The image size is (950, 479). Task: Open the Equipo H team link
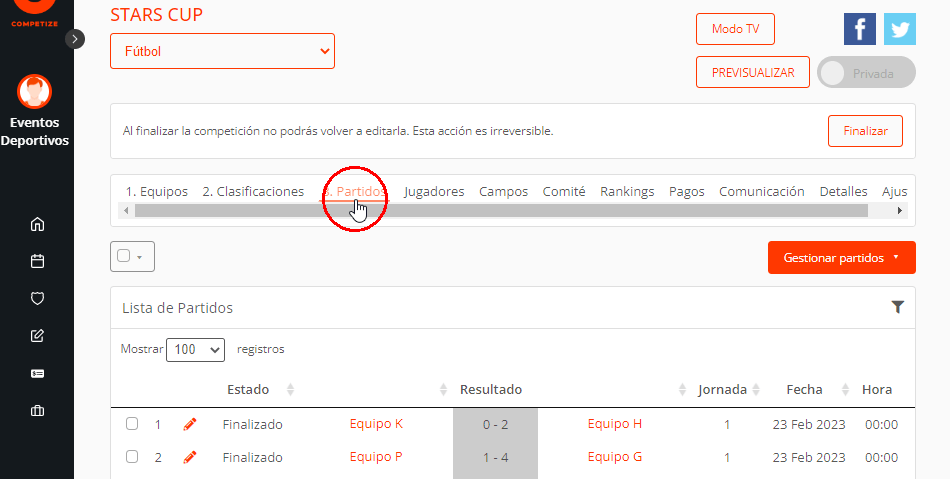click(x=614, y=424)
